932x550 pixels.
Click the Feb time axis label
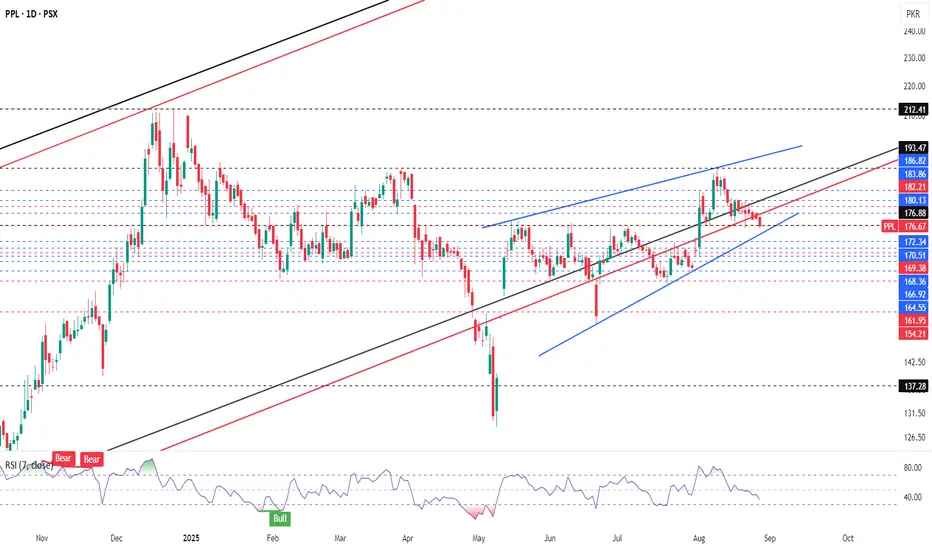[x=272, y=538]
